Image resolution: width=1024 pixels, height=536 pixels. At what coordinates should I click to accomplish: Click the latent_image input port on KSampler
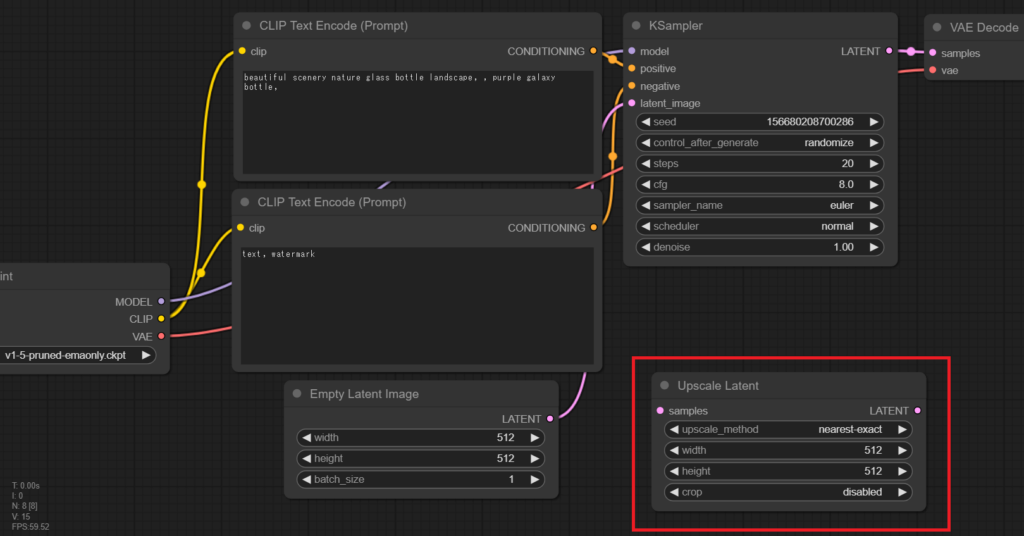click(x=631, y=103)
